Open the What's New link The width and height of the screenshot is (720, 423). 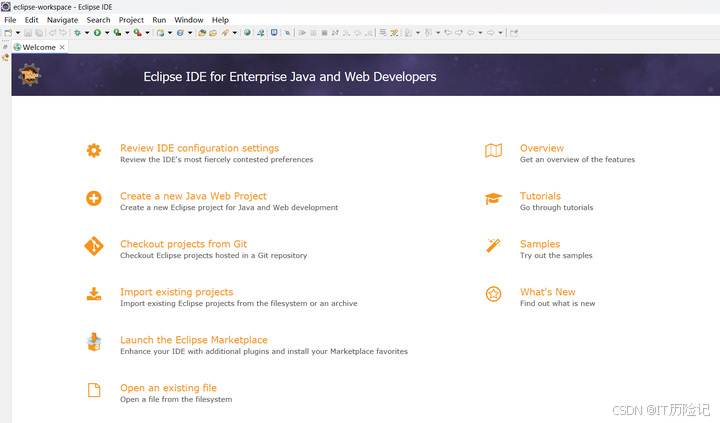pyautogui.click(x=547, y=292)
